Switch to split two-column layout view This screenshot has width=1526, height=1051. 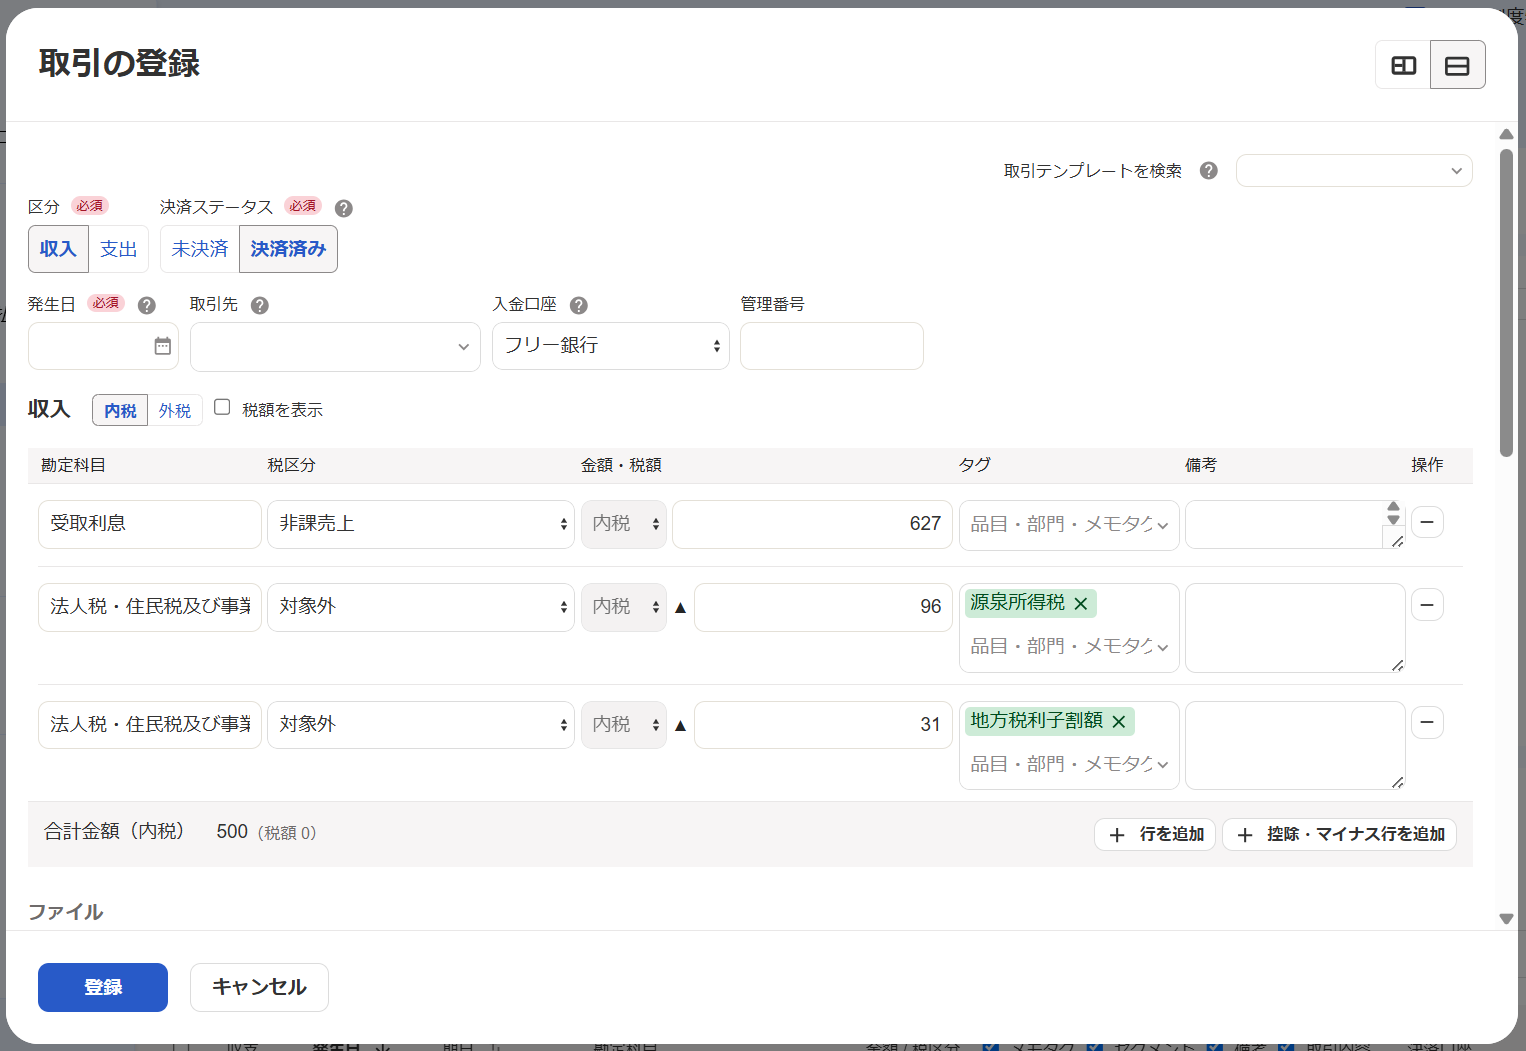click(x=1403, y=65)
